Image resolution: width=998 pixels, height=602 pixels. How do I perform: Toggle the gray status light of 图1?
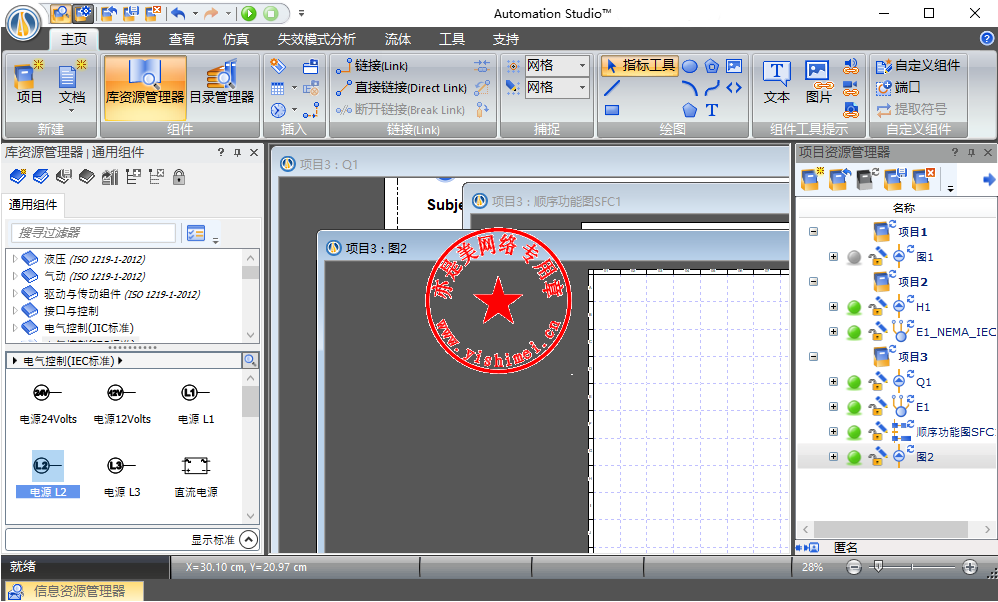[854, 257]
